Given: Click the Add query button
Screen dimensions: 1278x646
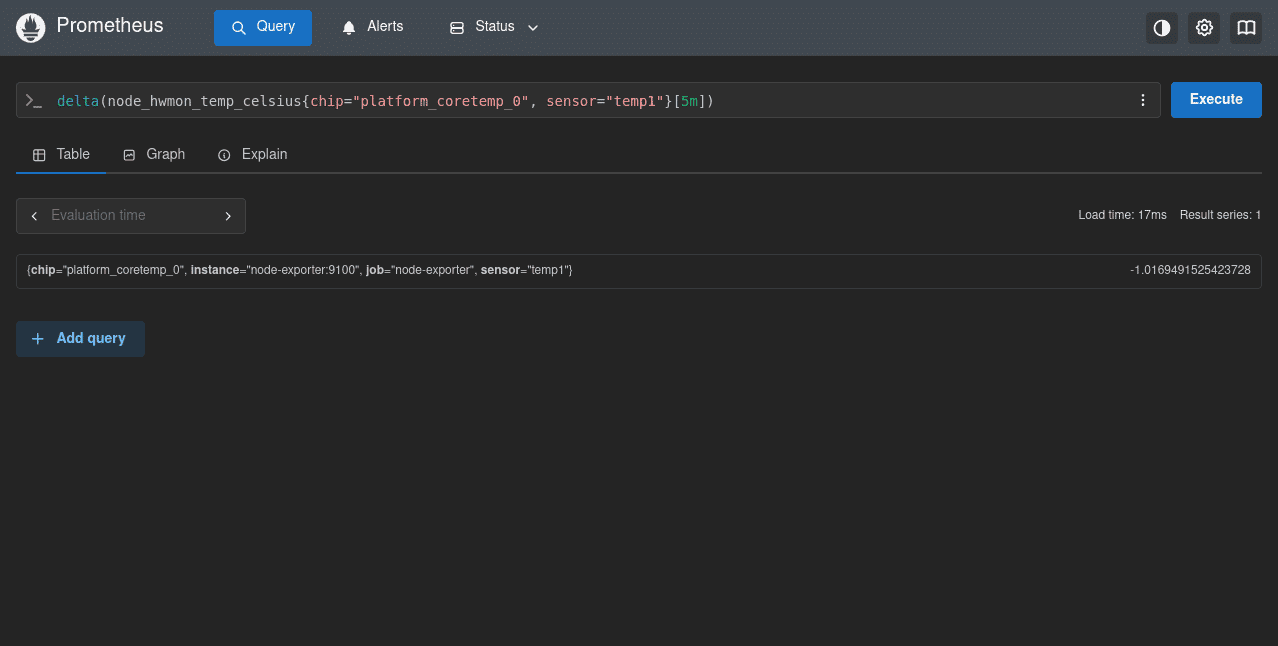Looking at the screenshot, I should [x=80, y=339].
